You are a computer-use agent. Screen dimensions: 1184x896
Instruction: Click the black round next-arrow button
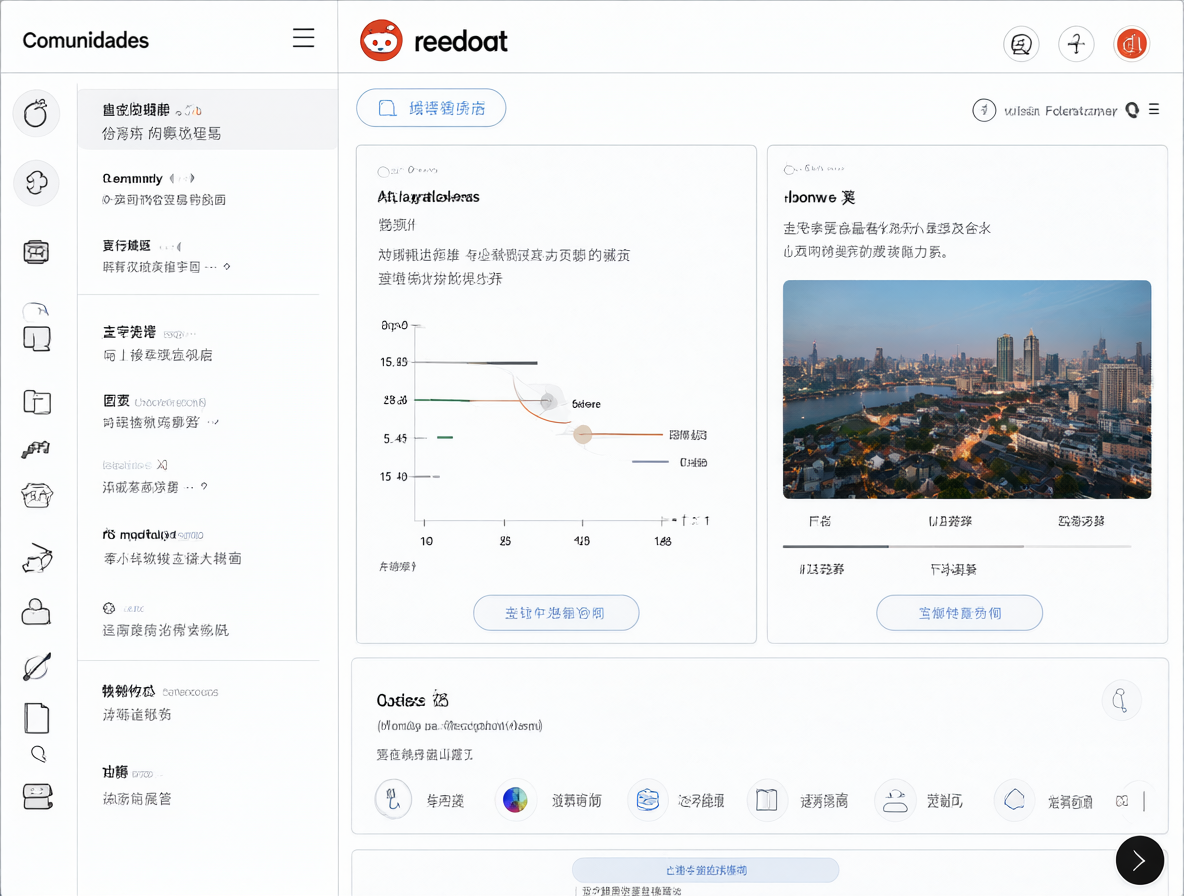coord(1139,860)
